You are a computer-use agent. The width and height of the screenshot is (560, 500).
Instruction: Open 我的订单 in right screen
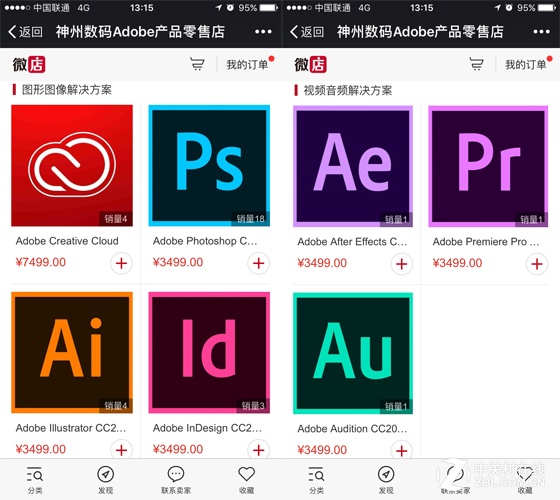[526, 65]
